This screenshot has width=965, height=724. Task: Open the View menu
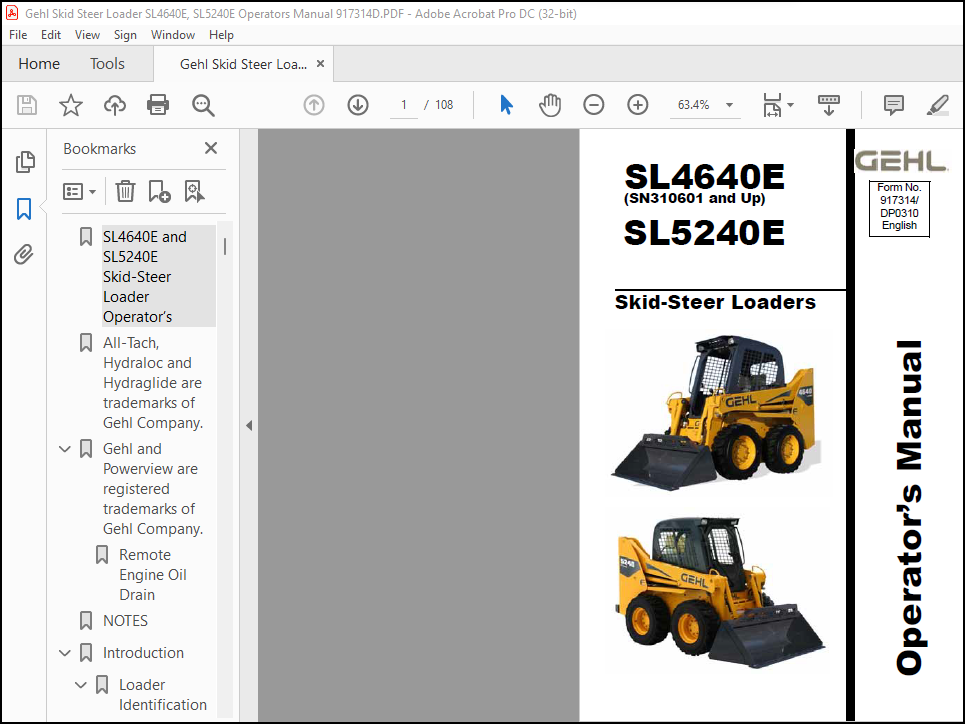[87, 35]
